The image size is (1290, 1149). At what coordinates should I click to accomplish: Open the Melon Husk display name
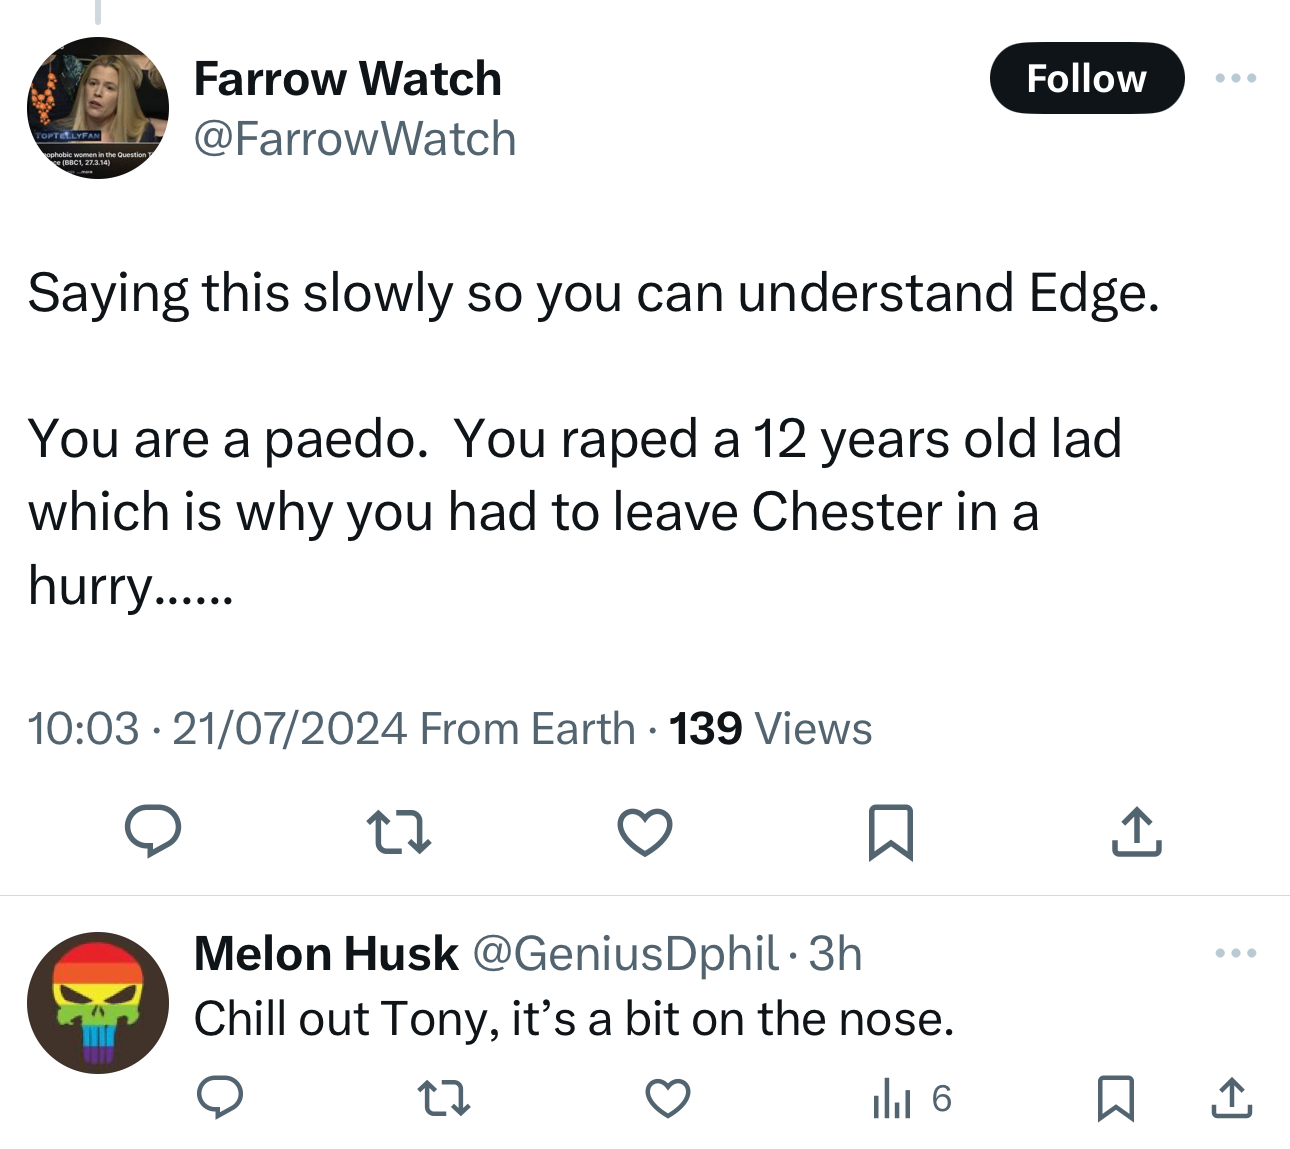click(326, 953)
